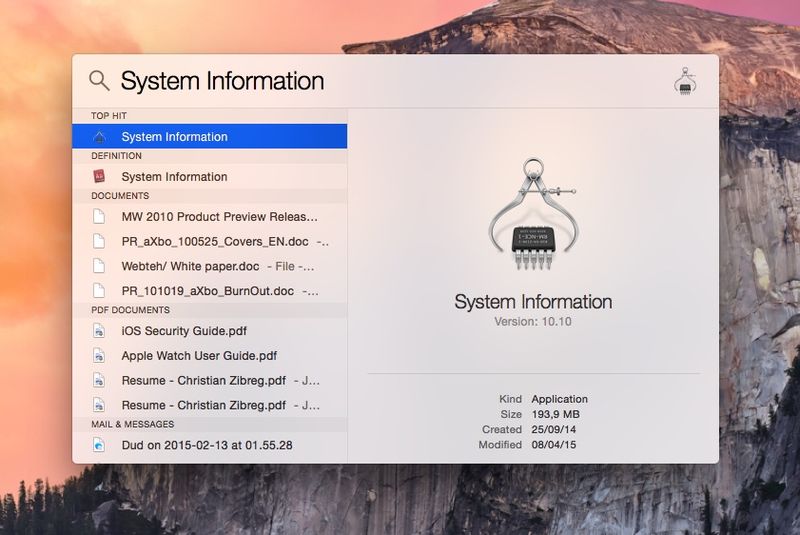This screenshot has width=800, height=535.
Task: Click PDF icon of the second Resume - Christian Zibreg.pdf
Action: point(99,405)
